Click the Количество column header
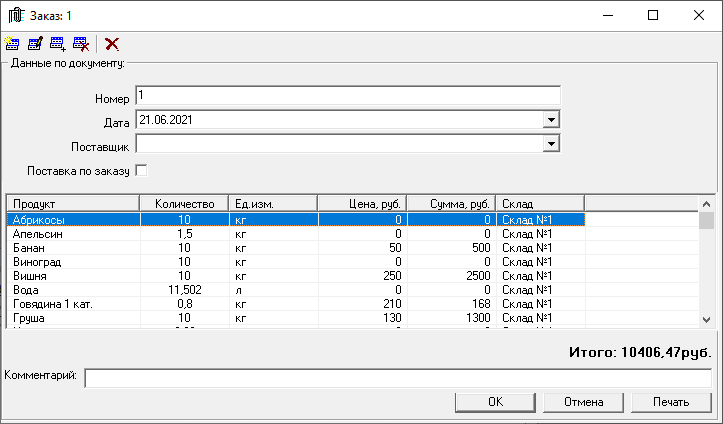The image size is (723, 424). (x=183, y=203)
